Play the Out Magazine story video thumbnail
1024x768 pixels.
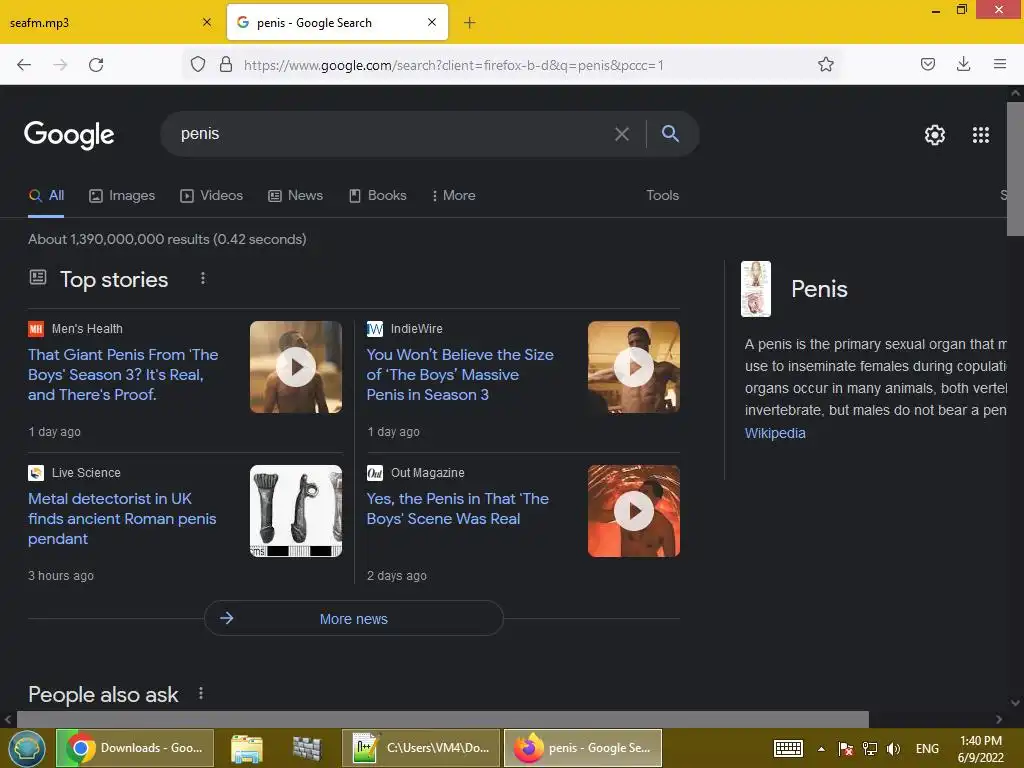click(x=633, y=511)
